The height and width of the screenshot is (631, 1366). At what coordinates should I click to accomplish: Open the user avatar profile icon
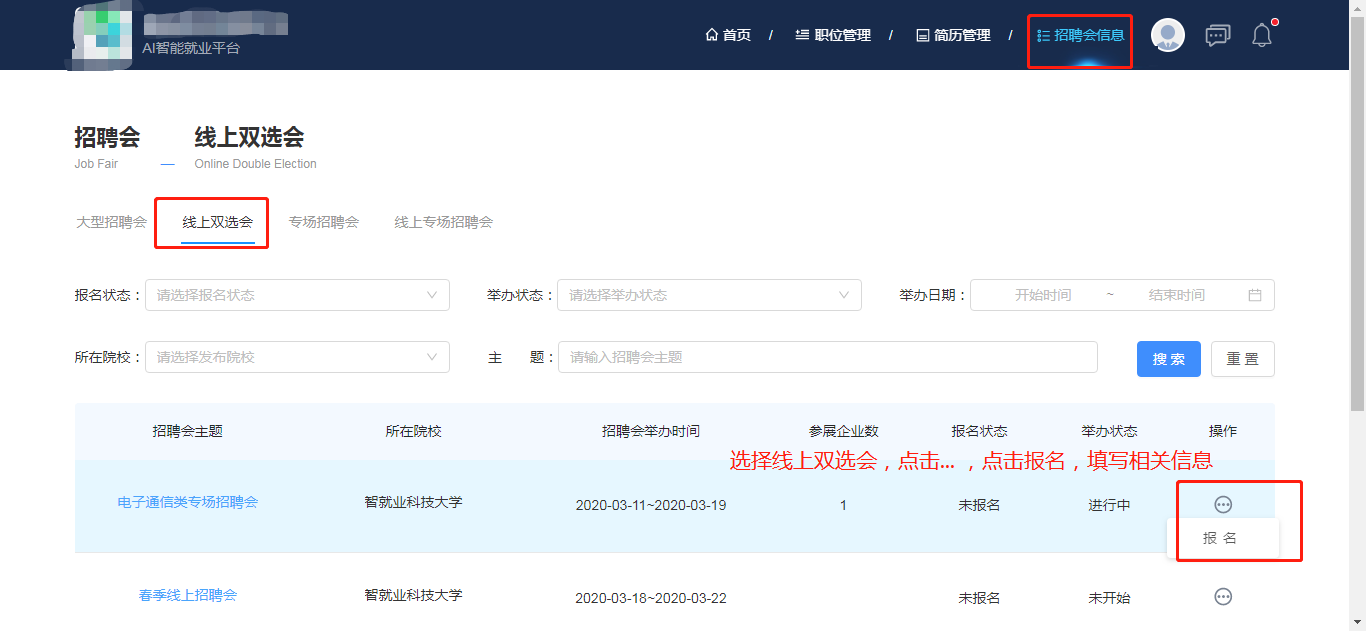(1167, 35)
